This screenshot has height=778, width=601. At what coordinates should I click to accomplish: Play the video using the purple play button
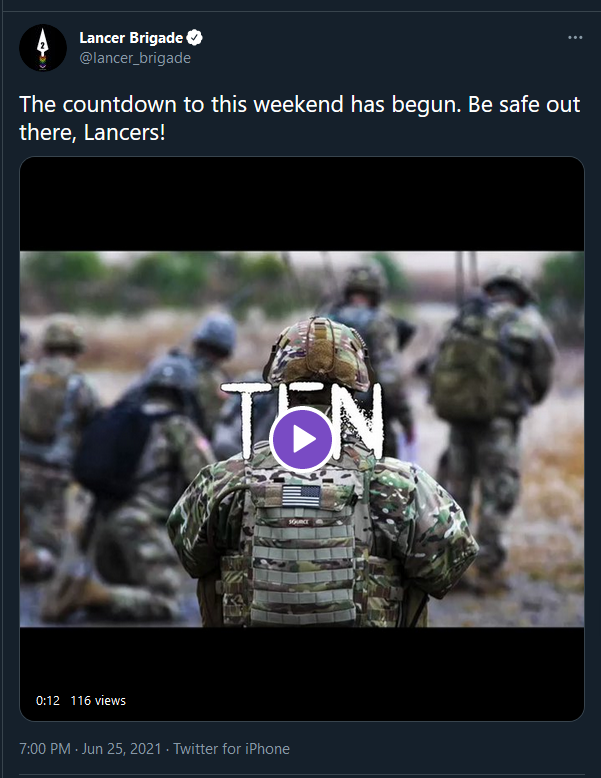tap(301, 439)
